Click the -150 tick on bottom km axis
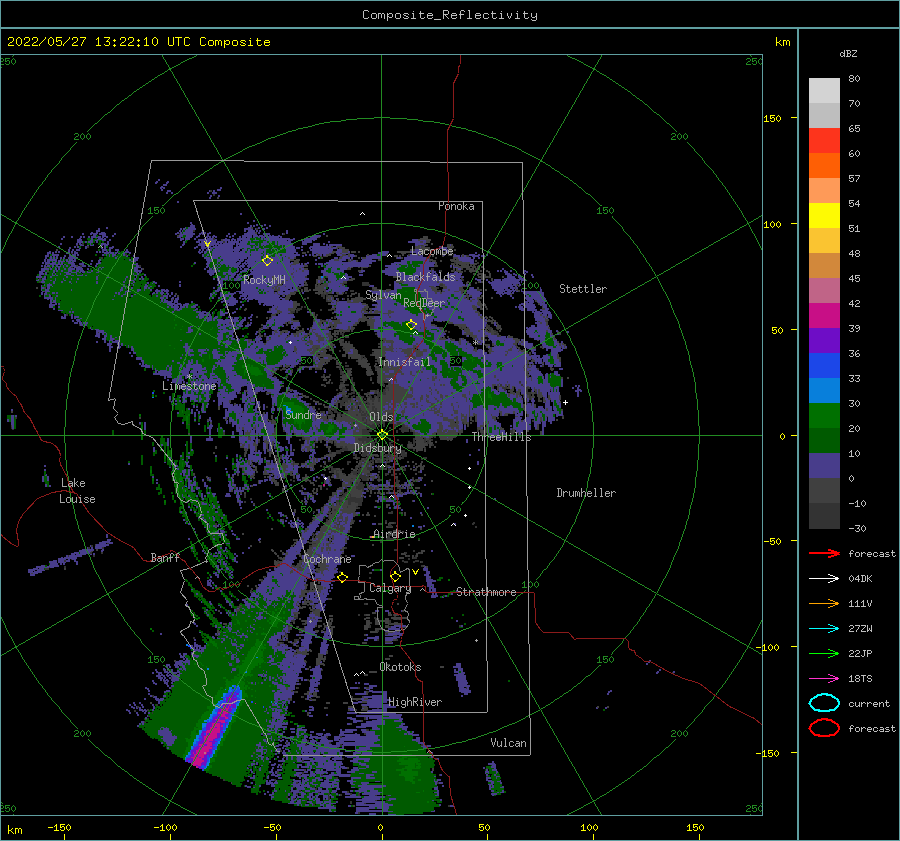This screenshot has width=900, height=841. pyautogui.click(x=59, y=827)
